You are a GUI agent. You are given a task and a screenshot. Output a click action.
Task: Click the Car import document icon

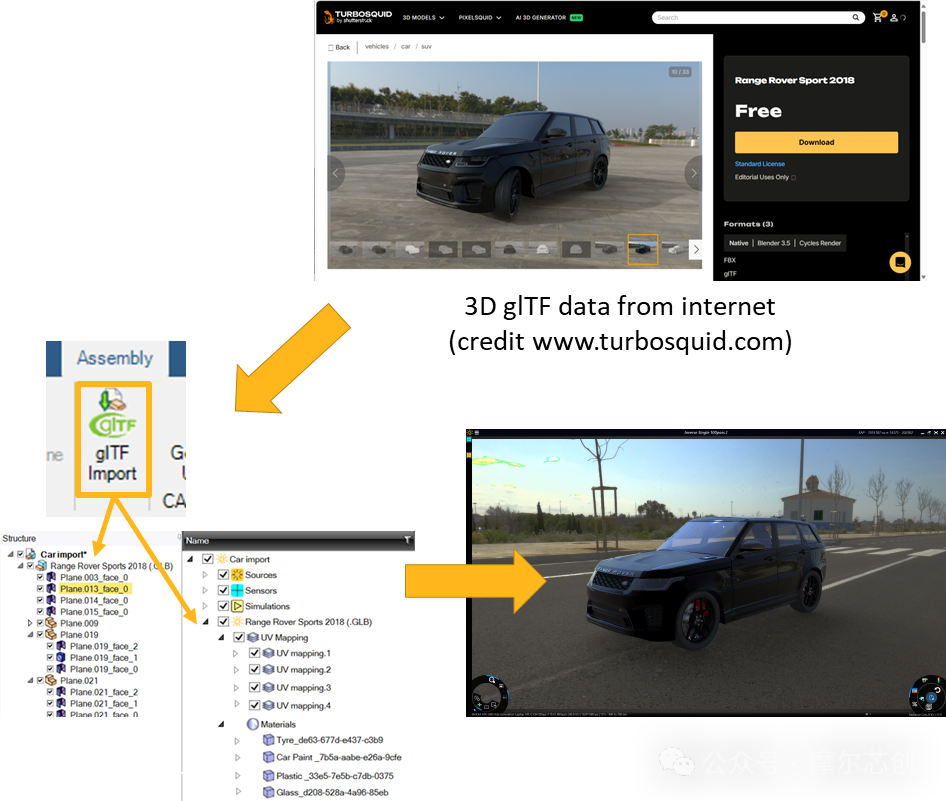pos(31,554)
